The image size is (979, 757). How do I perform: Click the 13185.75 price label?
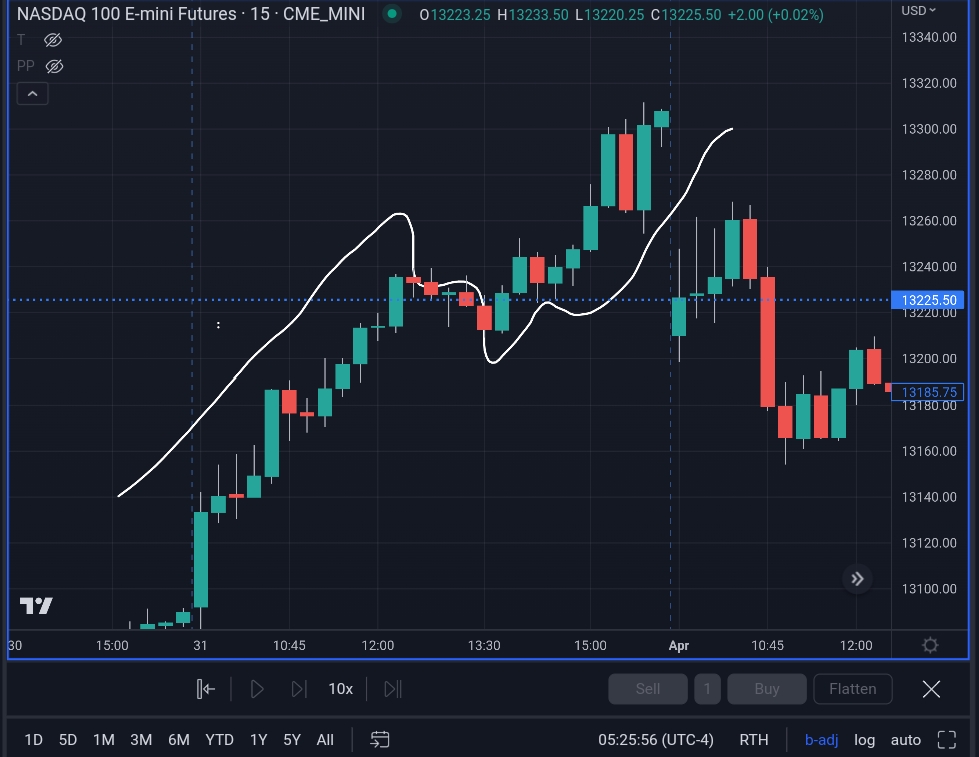[928, 392]
